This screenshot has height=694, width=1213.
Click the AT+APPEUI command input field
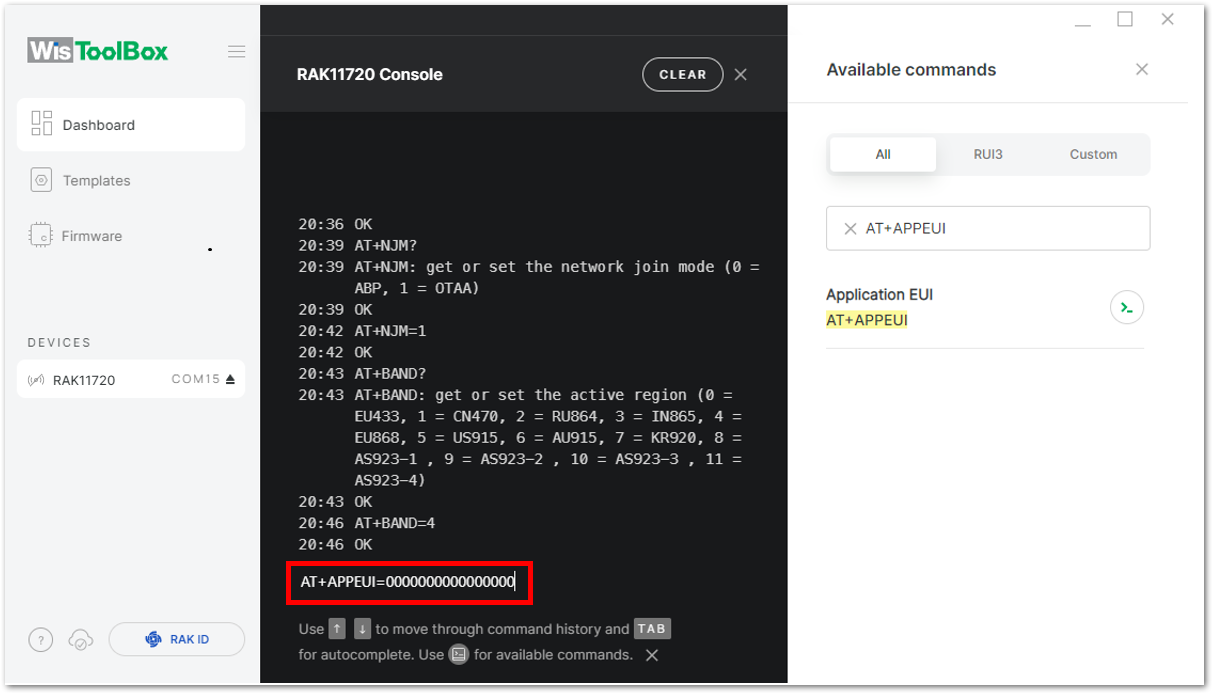coord(410,582)
